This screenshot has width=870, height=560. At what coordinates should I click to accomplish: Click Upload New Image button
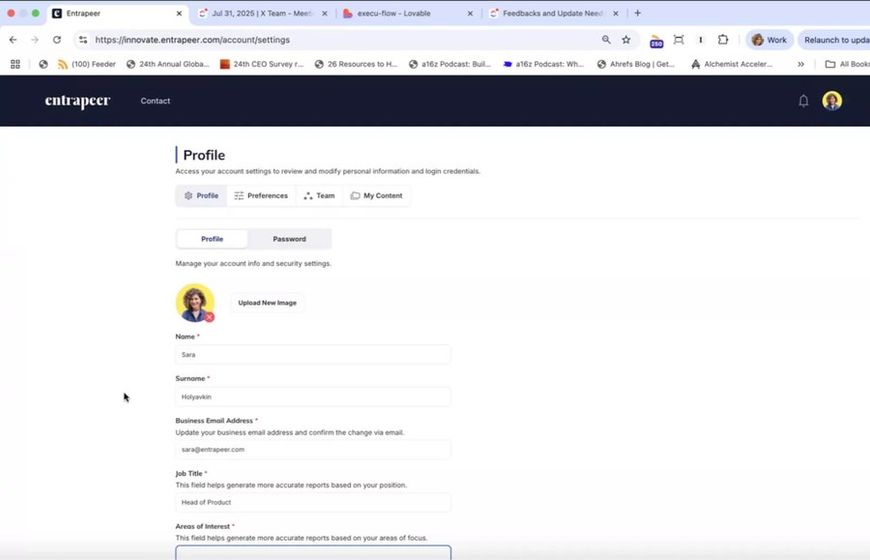tap(267, 303)
